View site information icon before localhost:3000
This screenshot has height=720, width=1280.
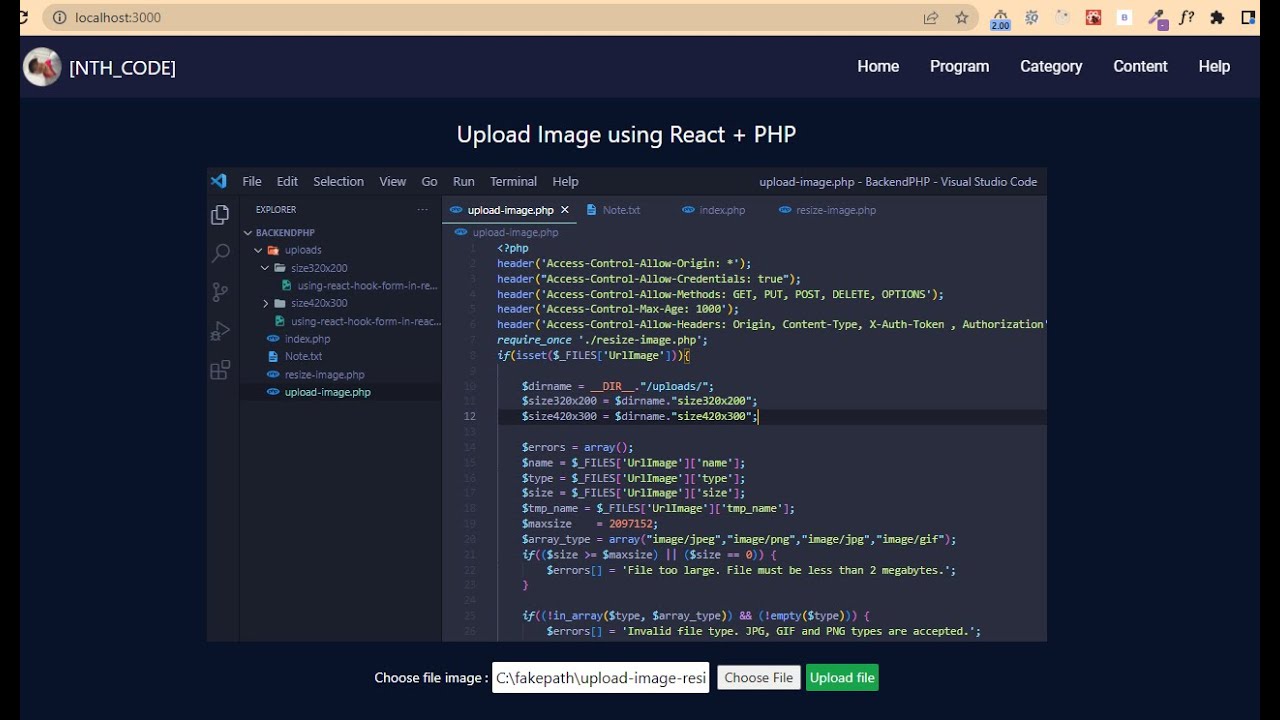pyautogui.click(x=59, y=17)
